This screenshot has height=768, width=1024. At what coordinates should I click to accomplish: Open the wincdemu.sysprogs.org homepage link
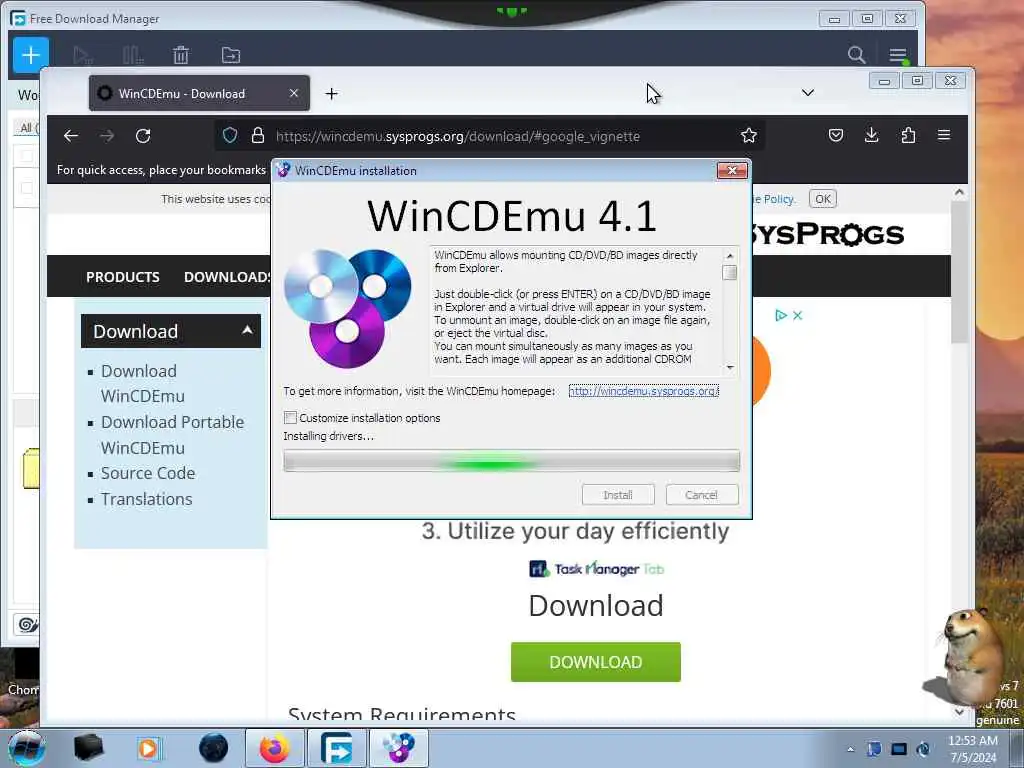point(643,391)
